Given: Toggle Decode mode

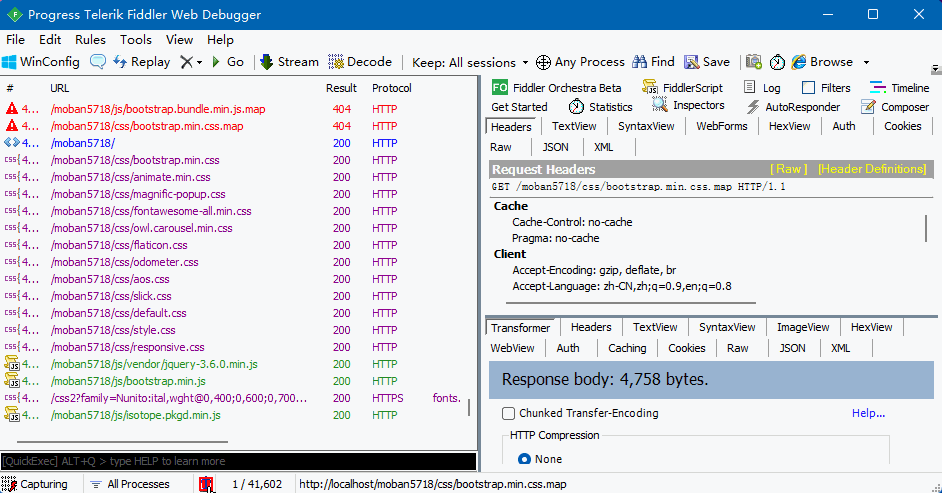Looking at the screenshot, I should click(360, 62).
